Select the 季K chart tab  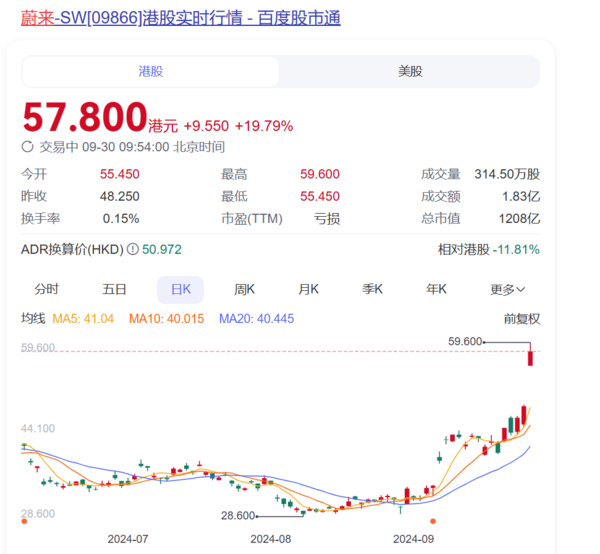click(x=373, y=289)
